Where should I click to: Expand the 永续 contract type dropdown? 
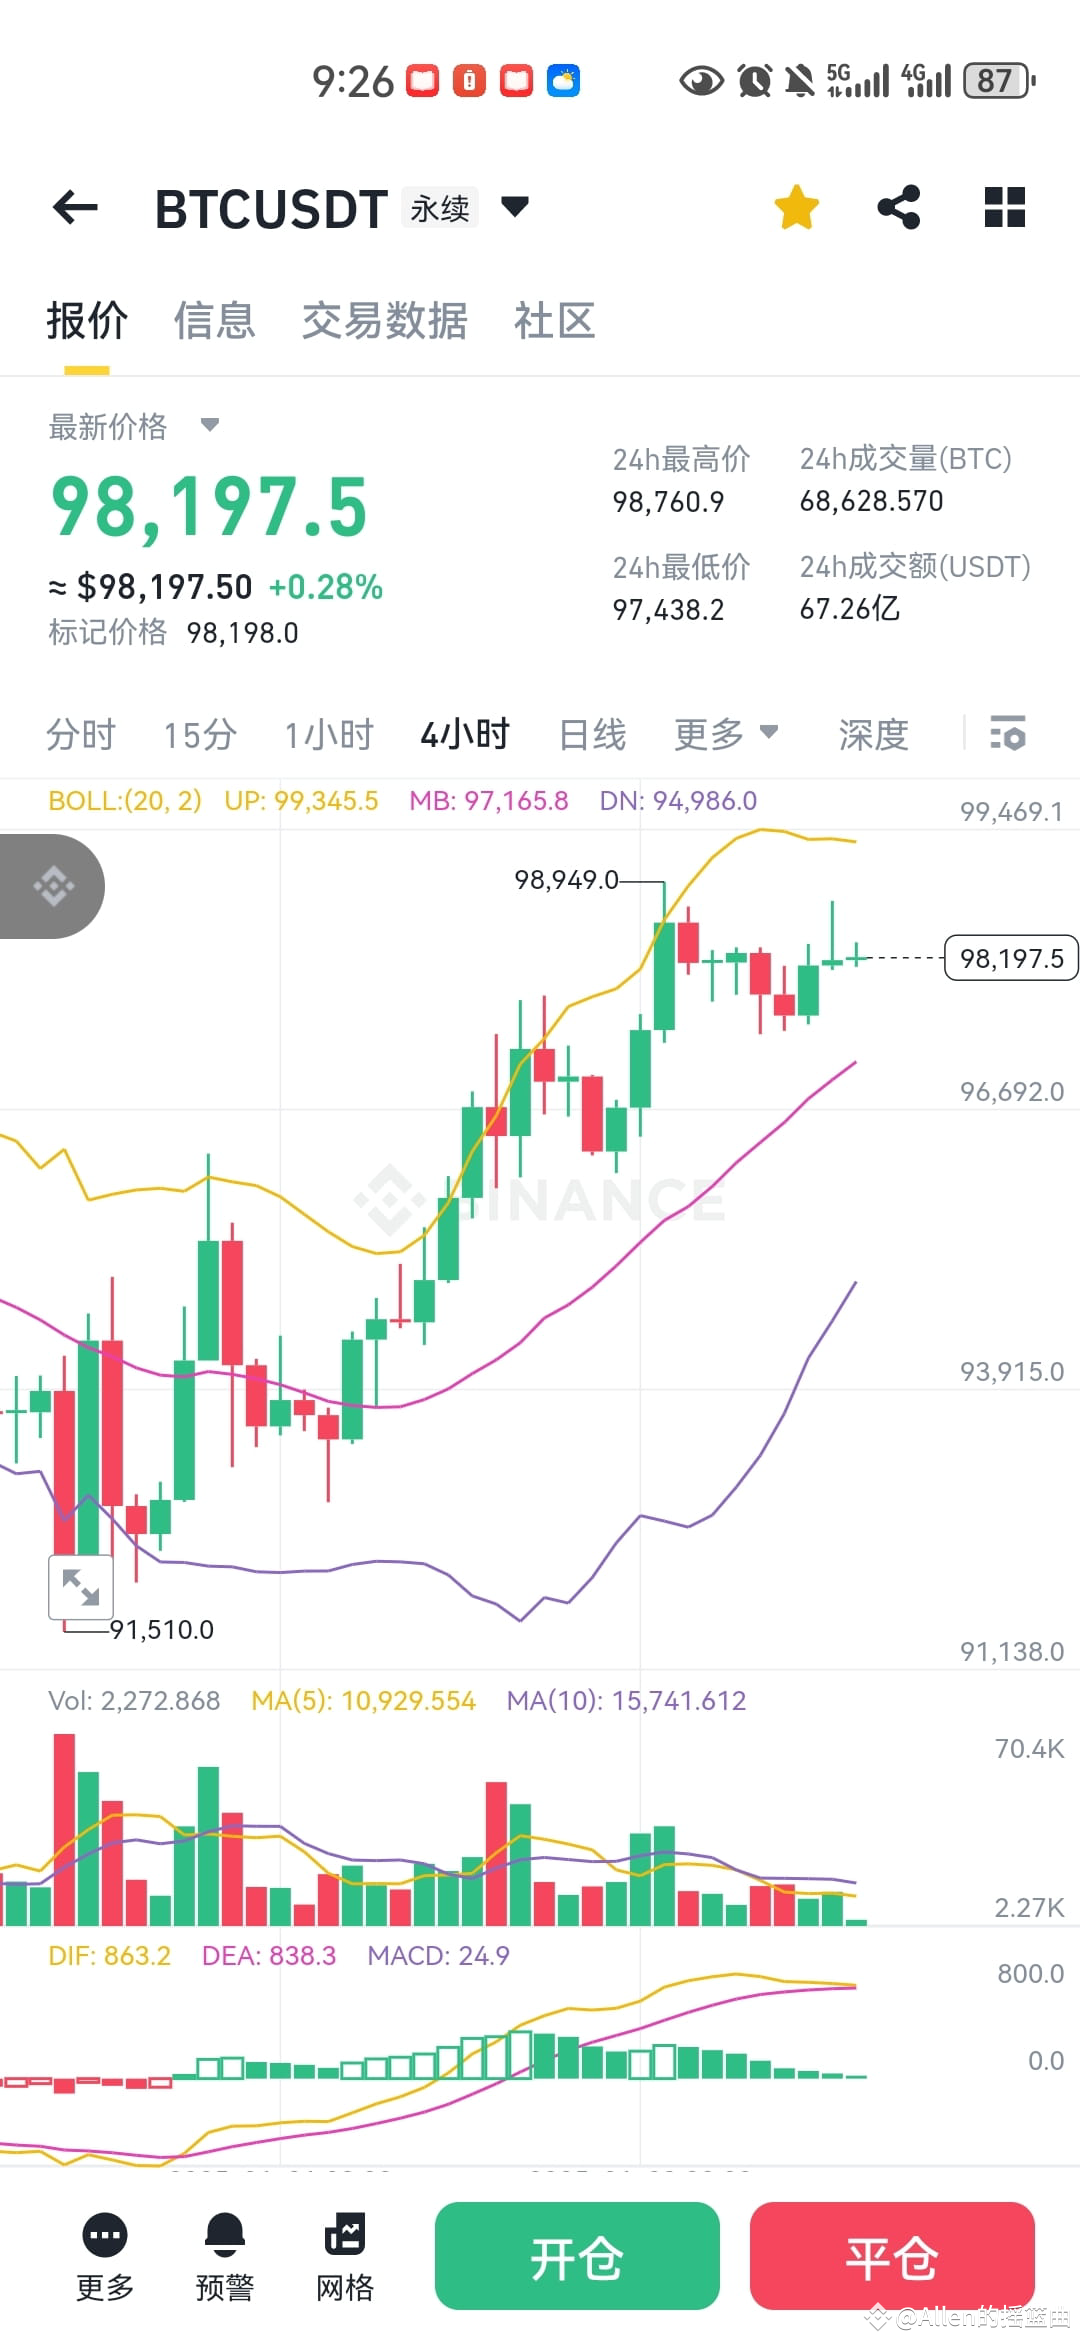coord(440,206)
